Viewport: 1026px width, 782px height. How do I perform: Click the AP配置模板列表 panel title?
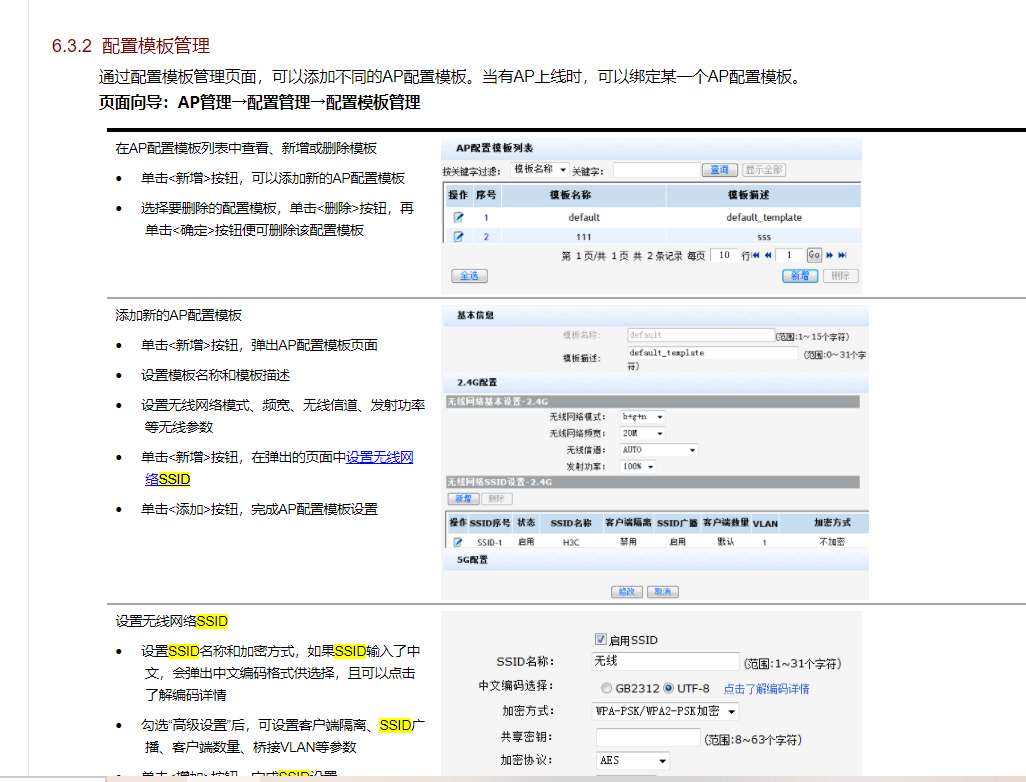(x=495, y=148)
